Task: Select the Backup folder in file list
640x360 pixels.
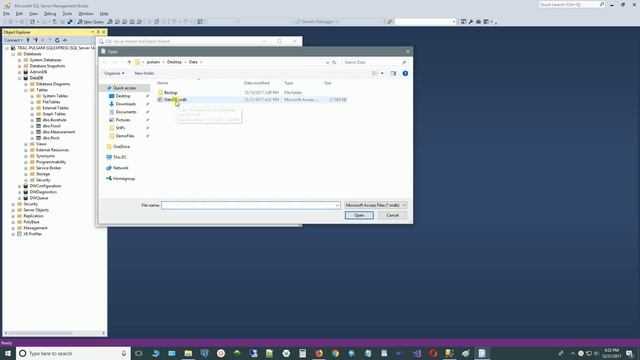Action: (170, 93)
